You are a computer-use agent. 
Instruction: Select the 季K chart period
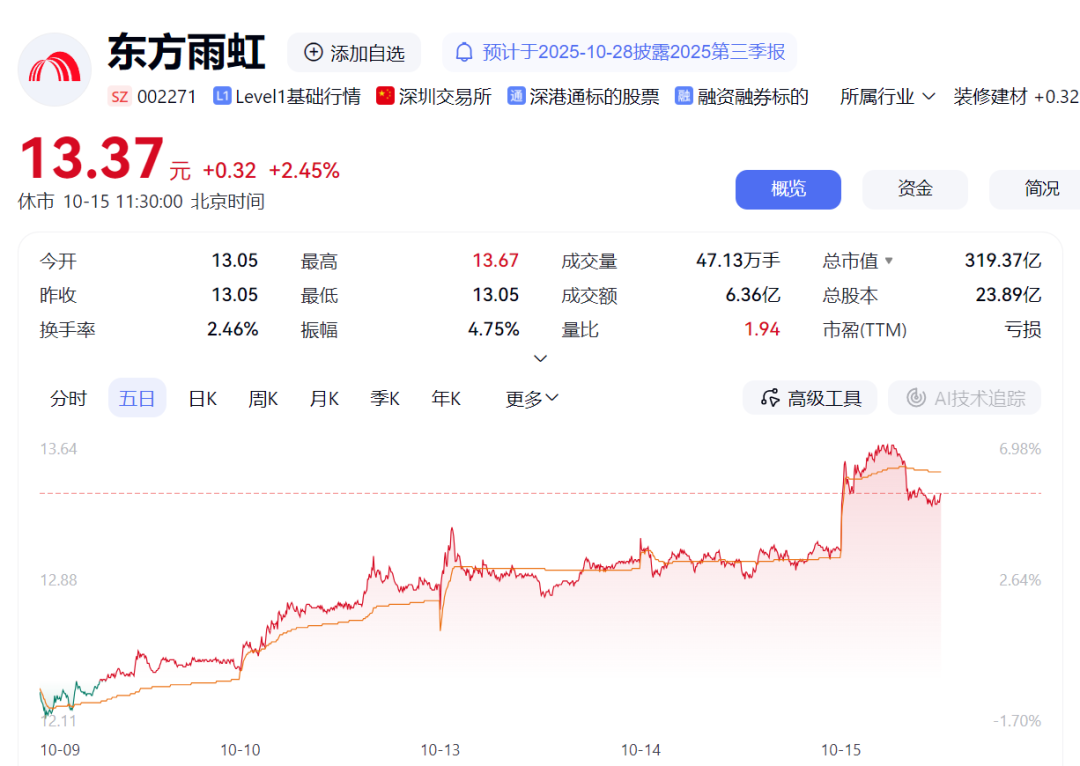click(x=384, y=398)
